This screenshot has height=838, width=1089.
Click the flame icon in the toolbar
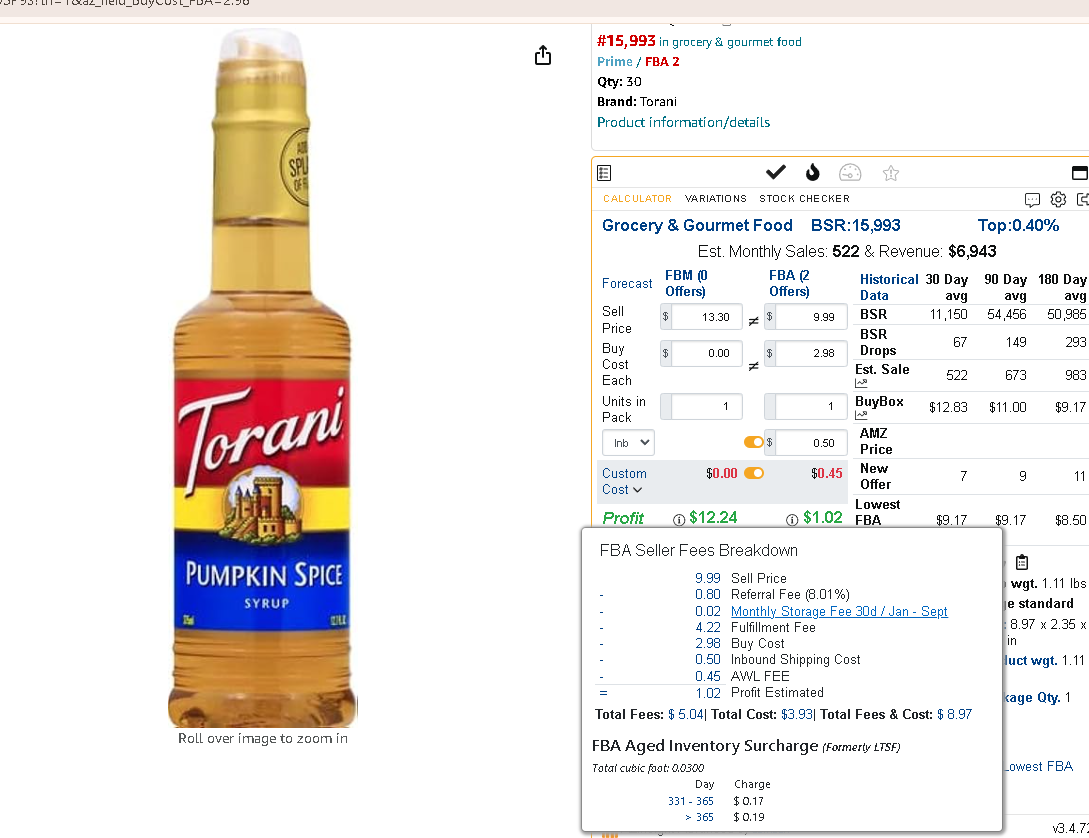point(813,171)
